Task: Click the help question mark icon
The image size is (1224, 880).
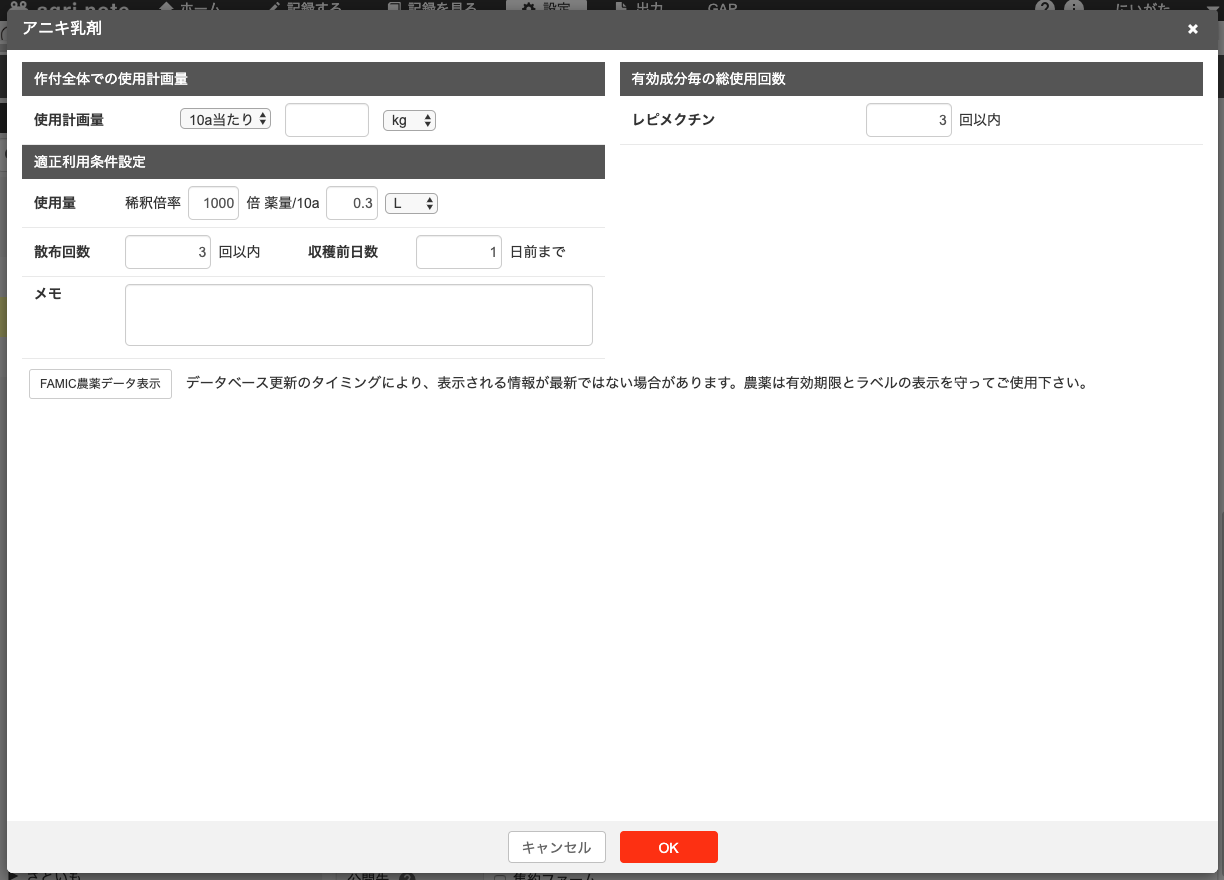Action: (x=1045, y=7)
